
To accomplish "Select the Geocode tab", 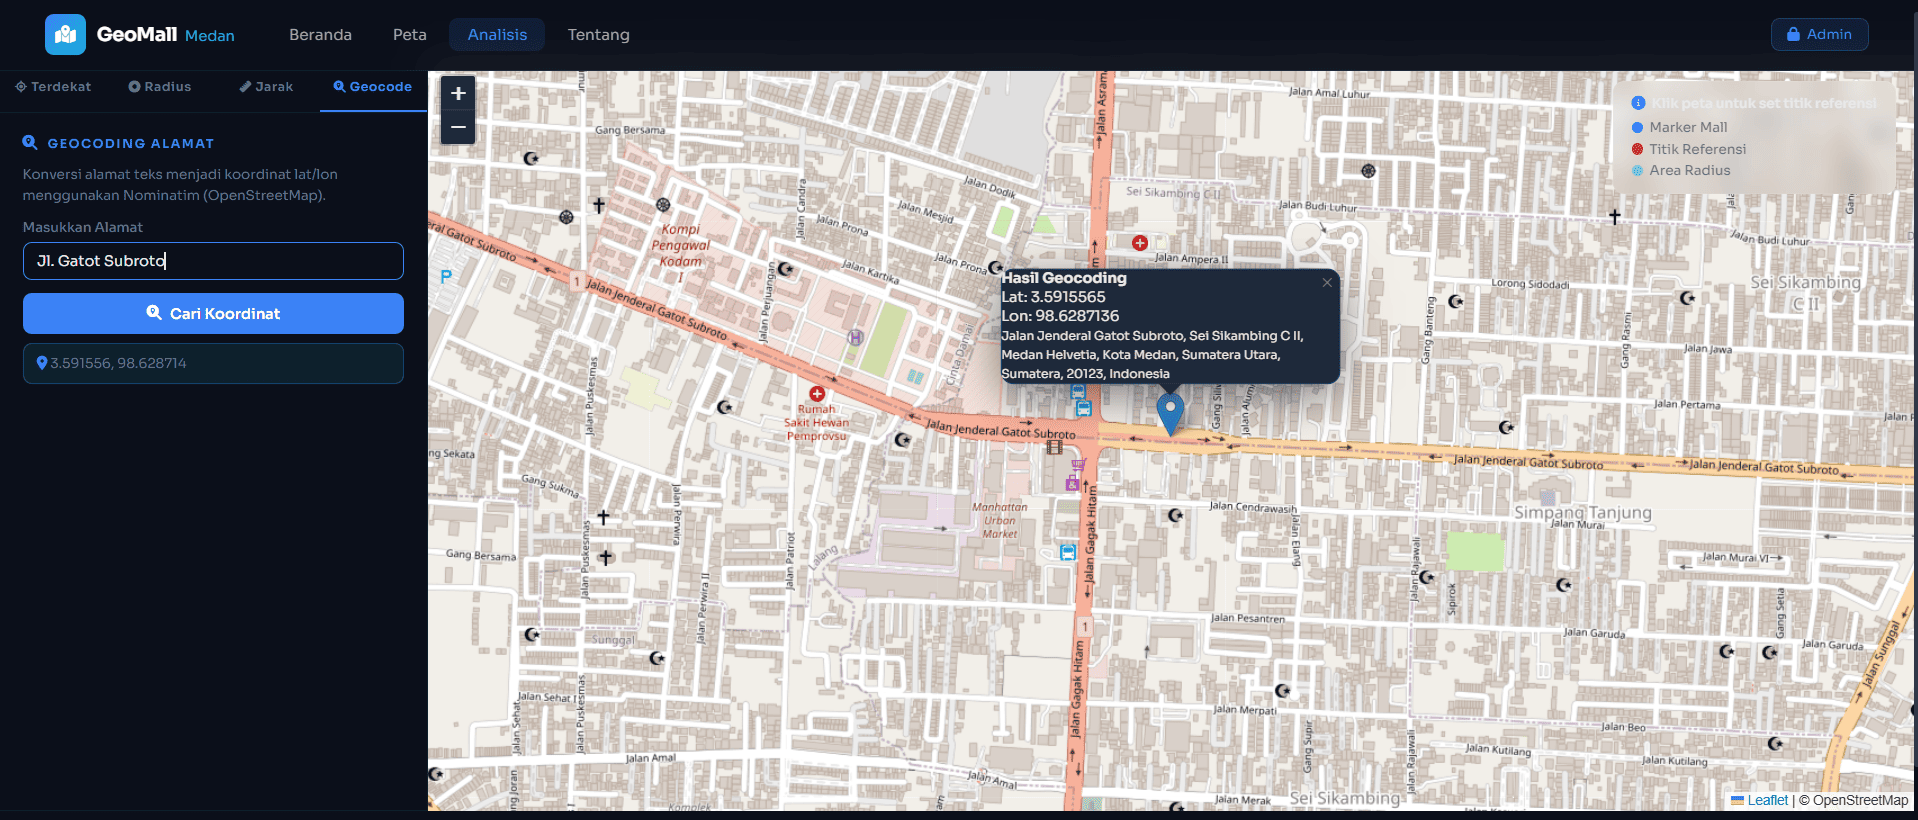I will click(x=373, y=87).
